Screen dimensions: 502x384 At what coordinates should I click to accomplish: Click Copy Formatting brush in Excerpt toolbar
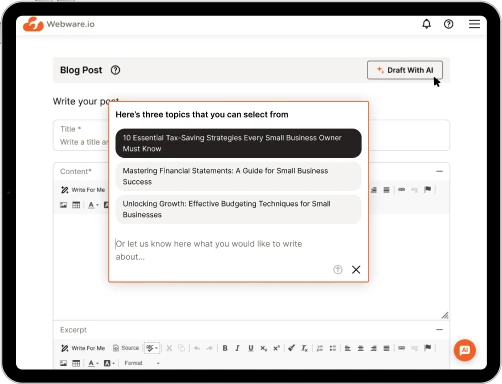291,348
